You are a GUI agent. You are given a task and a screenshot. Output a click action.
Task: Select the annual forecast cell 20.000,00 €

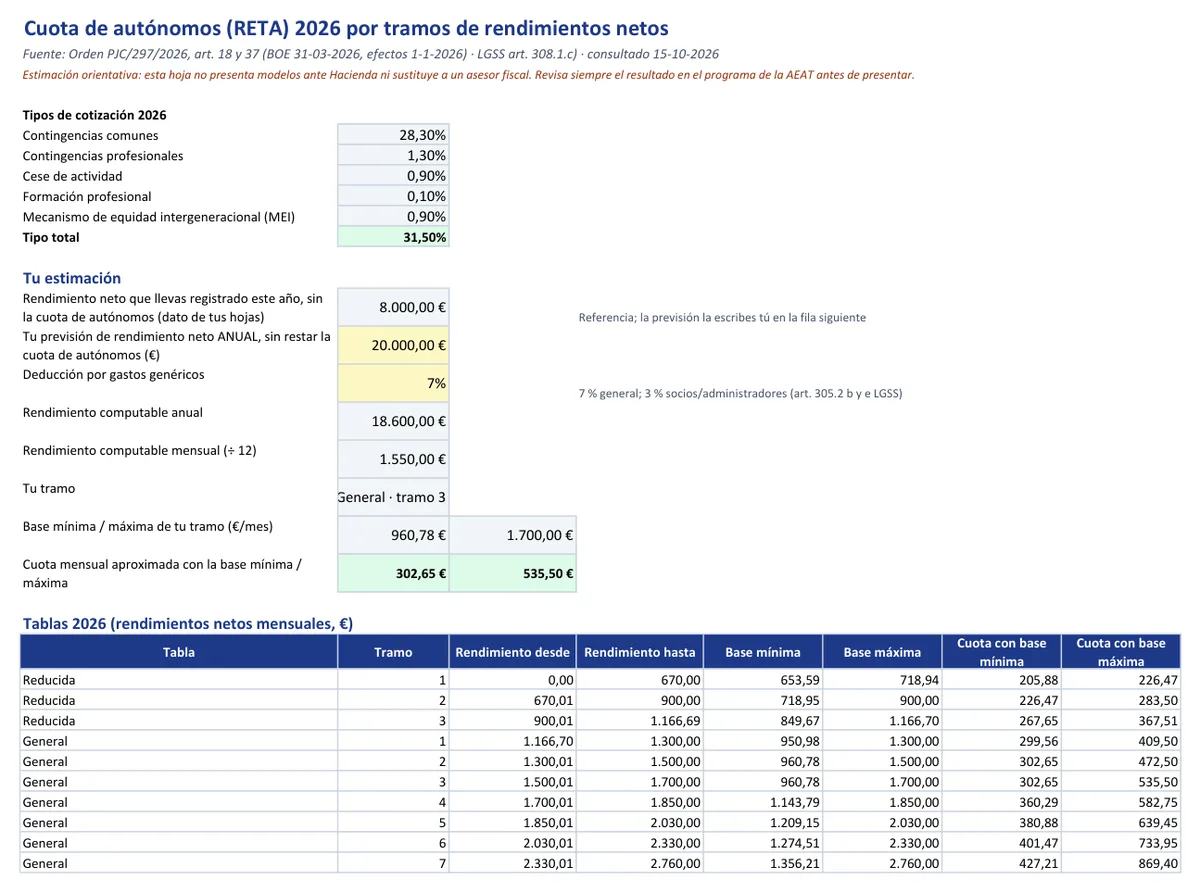(393, 345)
